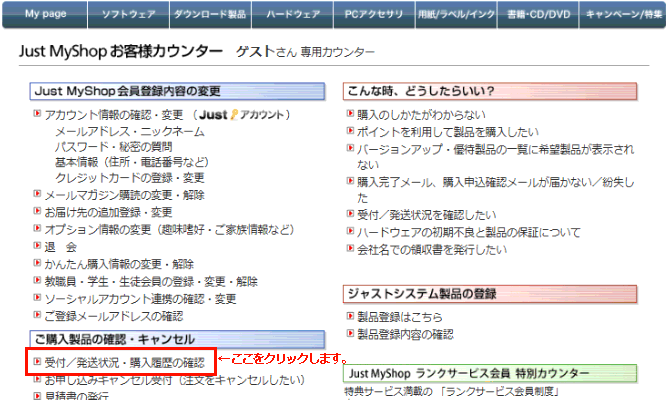The image size is (670, 402).
Task: Click 基本情報(住所・電話番号など) link
Action: (x=132, y=162)
